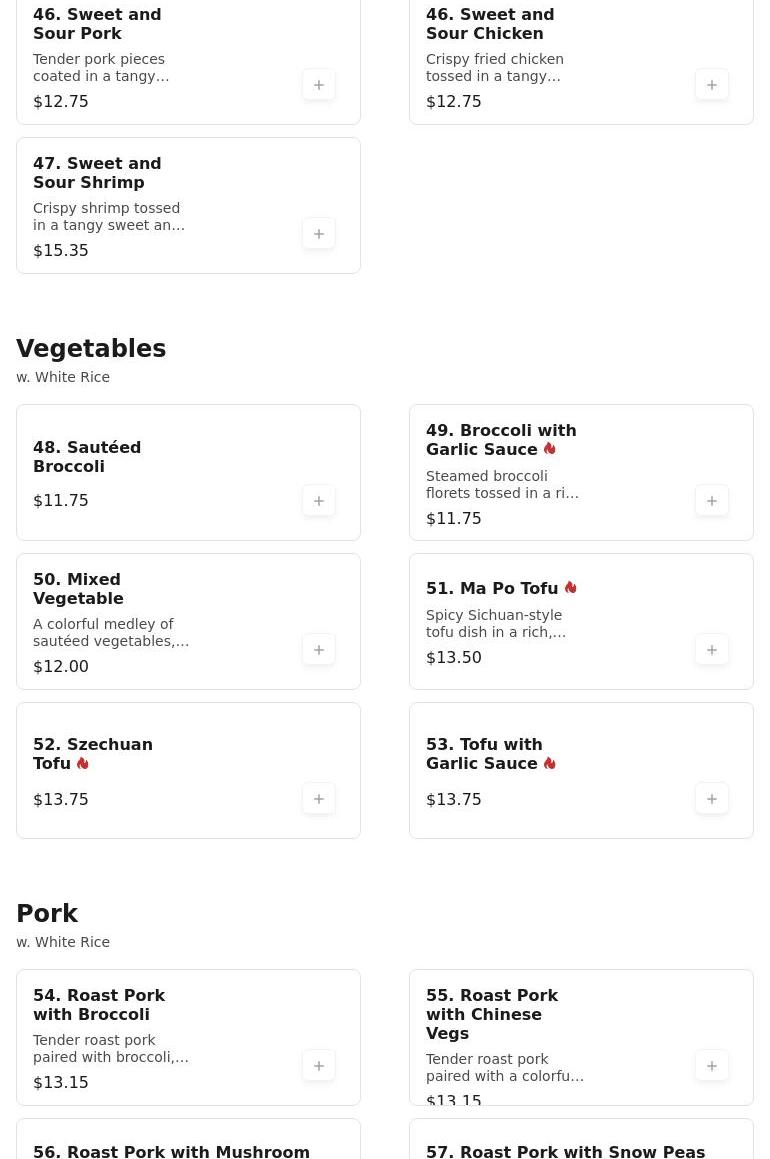Viewport: 770px width, 1159px height.
Task: Click the Pork section heading
Action: tap(47, 914)
